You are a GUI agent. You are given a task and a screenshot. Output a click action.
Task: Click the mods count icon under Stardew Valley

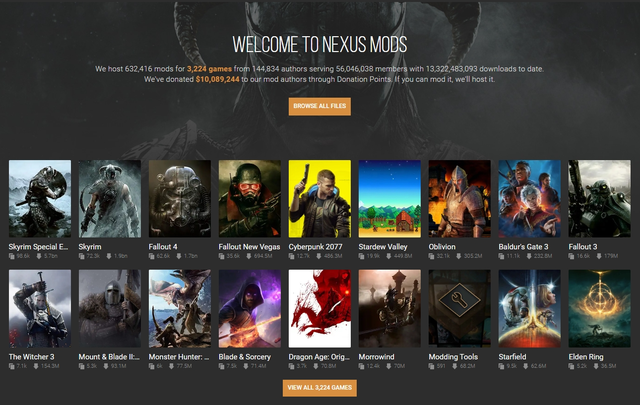point(362,256)
